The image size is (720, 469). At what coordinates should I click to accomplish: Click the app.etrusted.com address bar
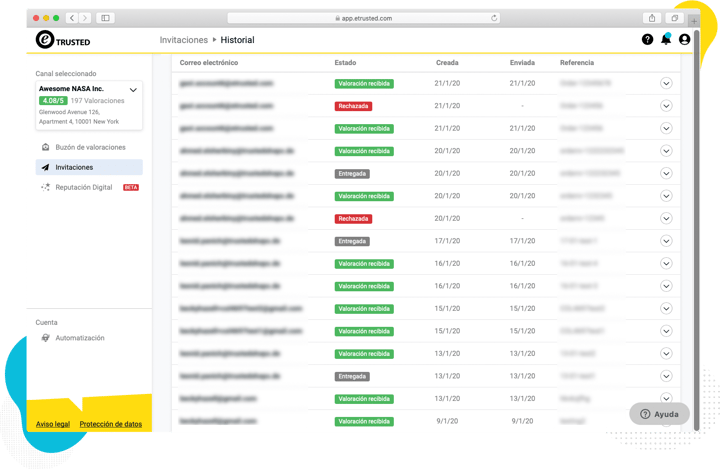click(364, 18)
